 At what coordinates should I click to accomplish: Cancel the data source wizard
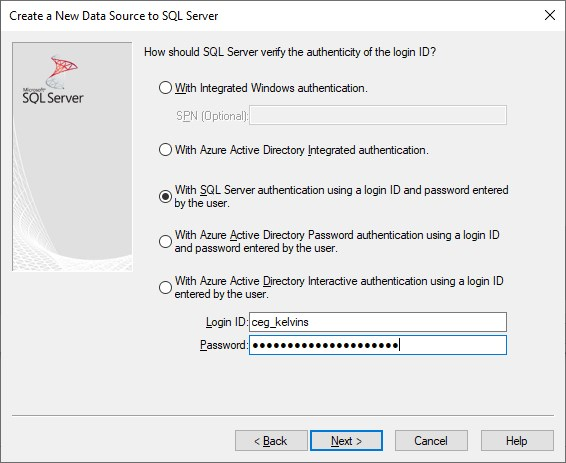[431, 441]
